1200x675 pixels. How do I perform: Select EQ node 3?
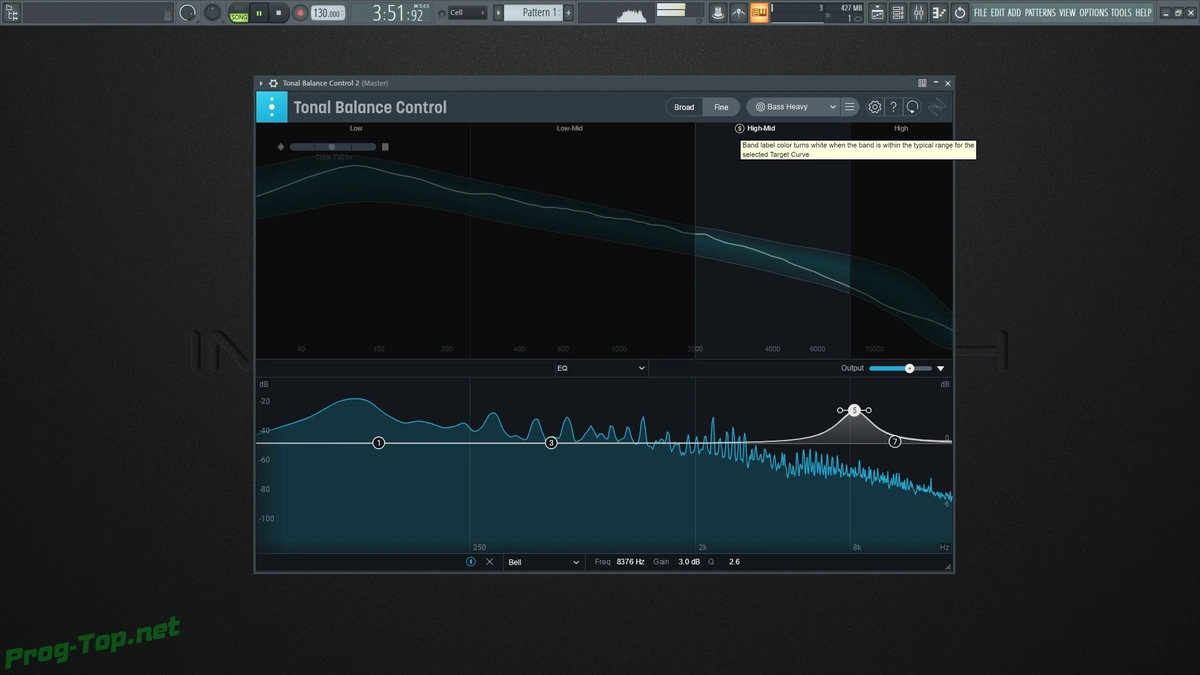[x=551, y=442]
